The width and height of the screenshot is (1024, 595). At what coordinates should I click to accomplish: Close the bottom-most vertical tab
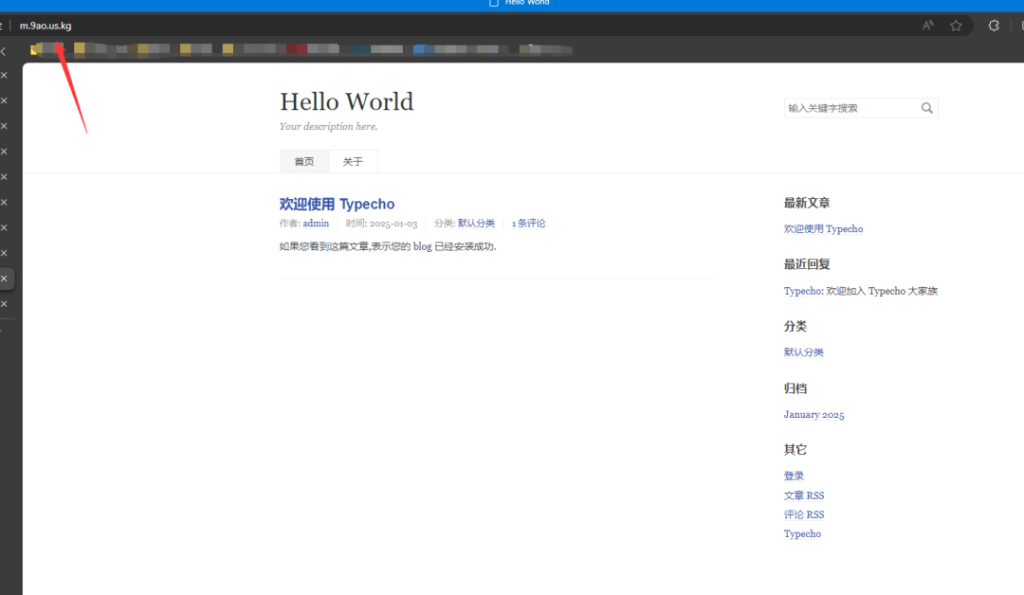click(x=4, y=304)
